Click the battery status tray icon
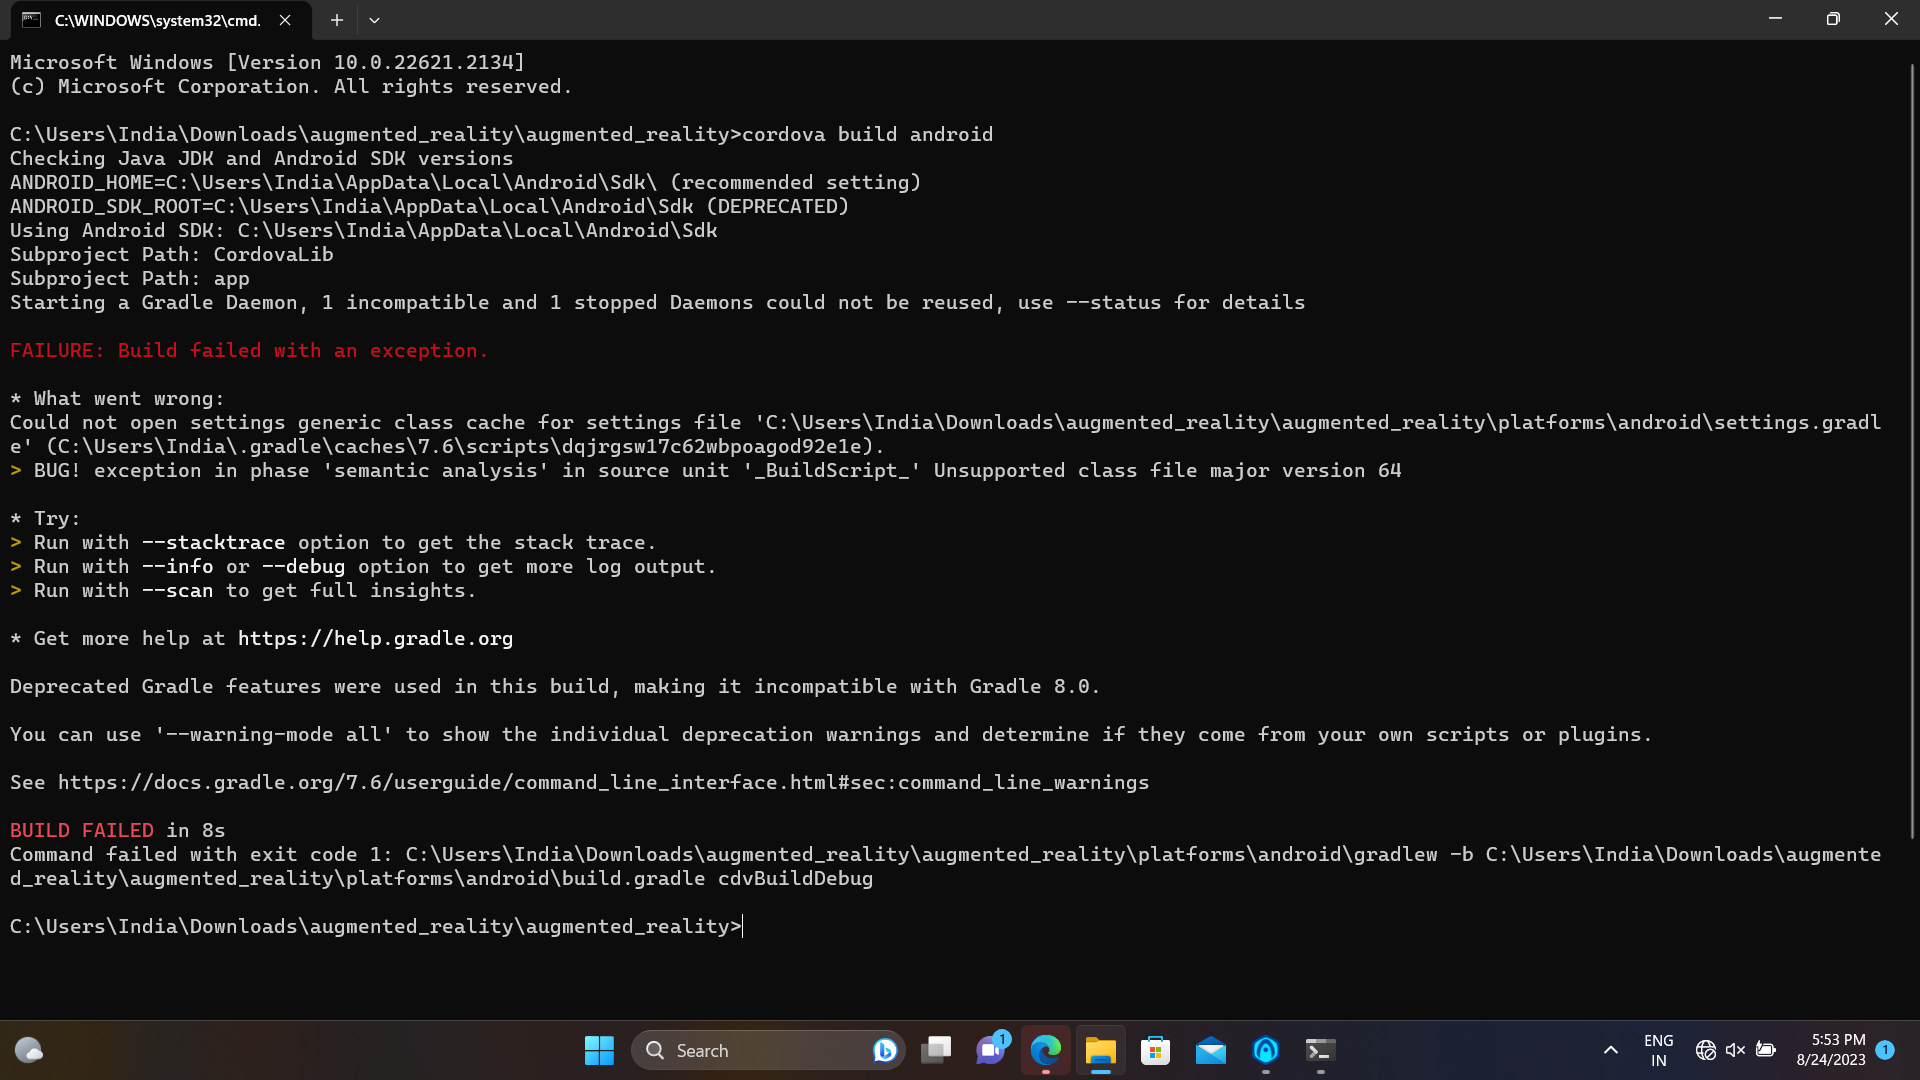This screenshot has width=1920, height=1080. 1766,1050
